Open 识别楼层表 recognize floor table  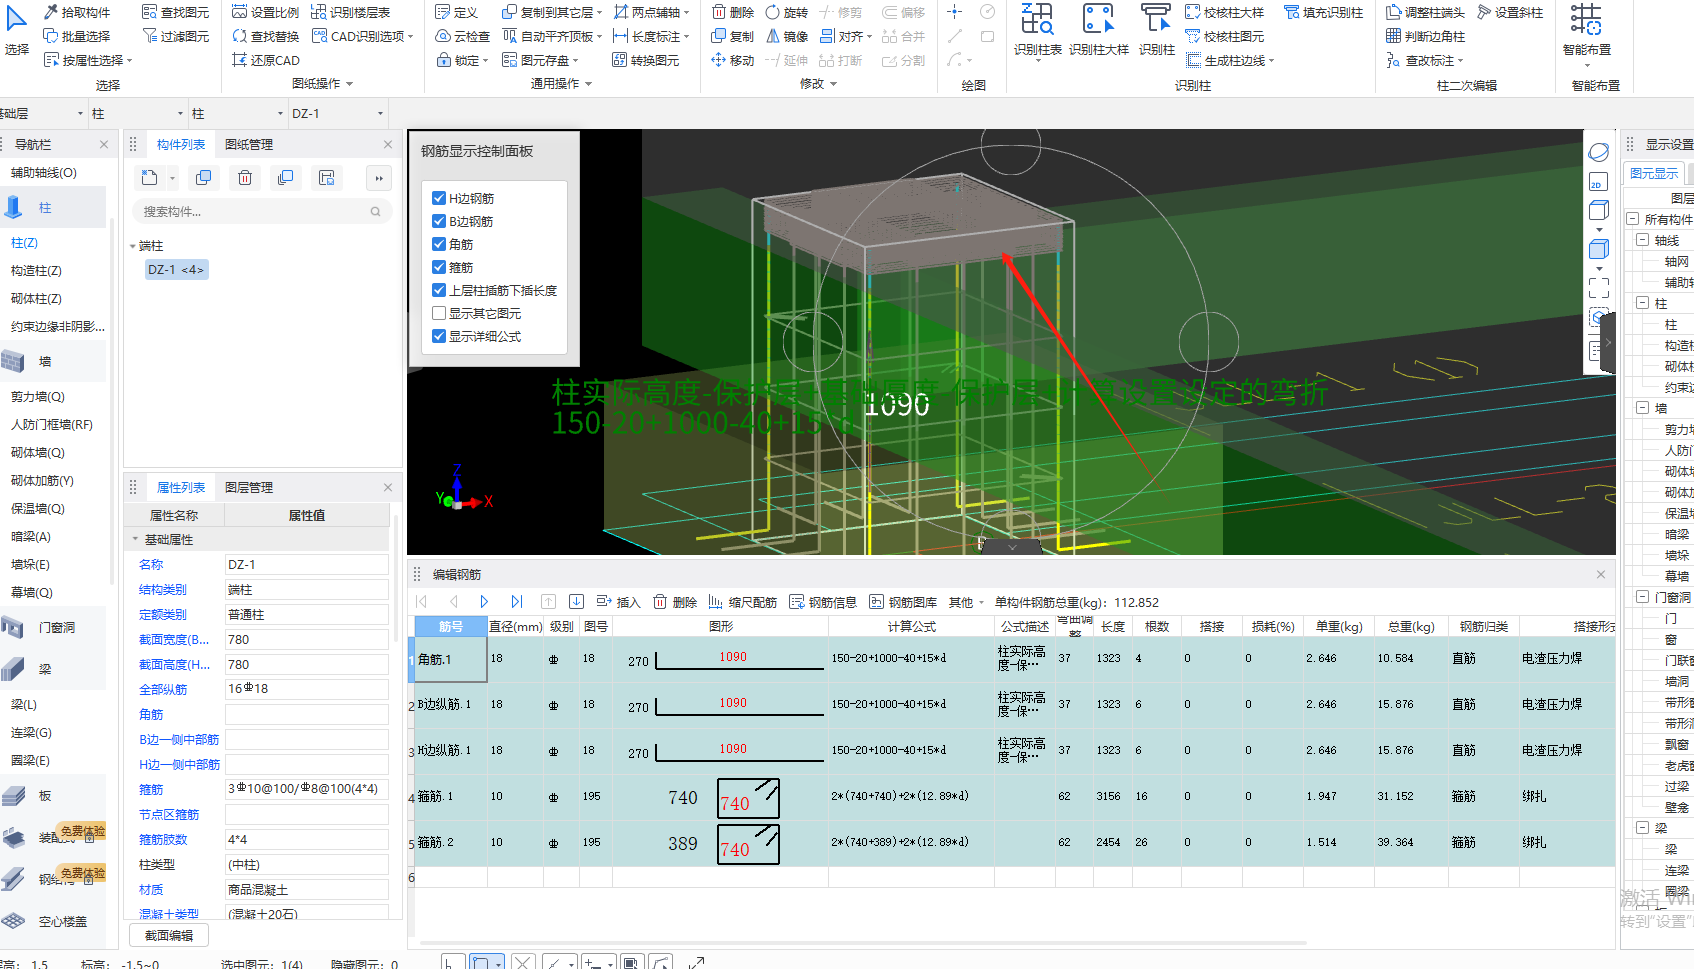(x=351, y=12)
